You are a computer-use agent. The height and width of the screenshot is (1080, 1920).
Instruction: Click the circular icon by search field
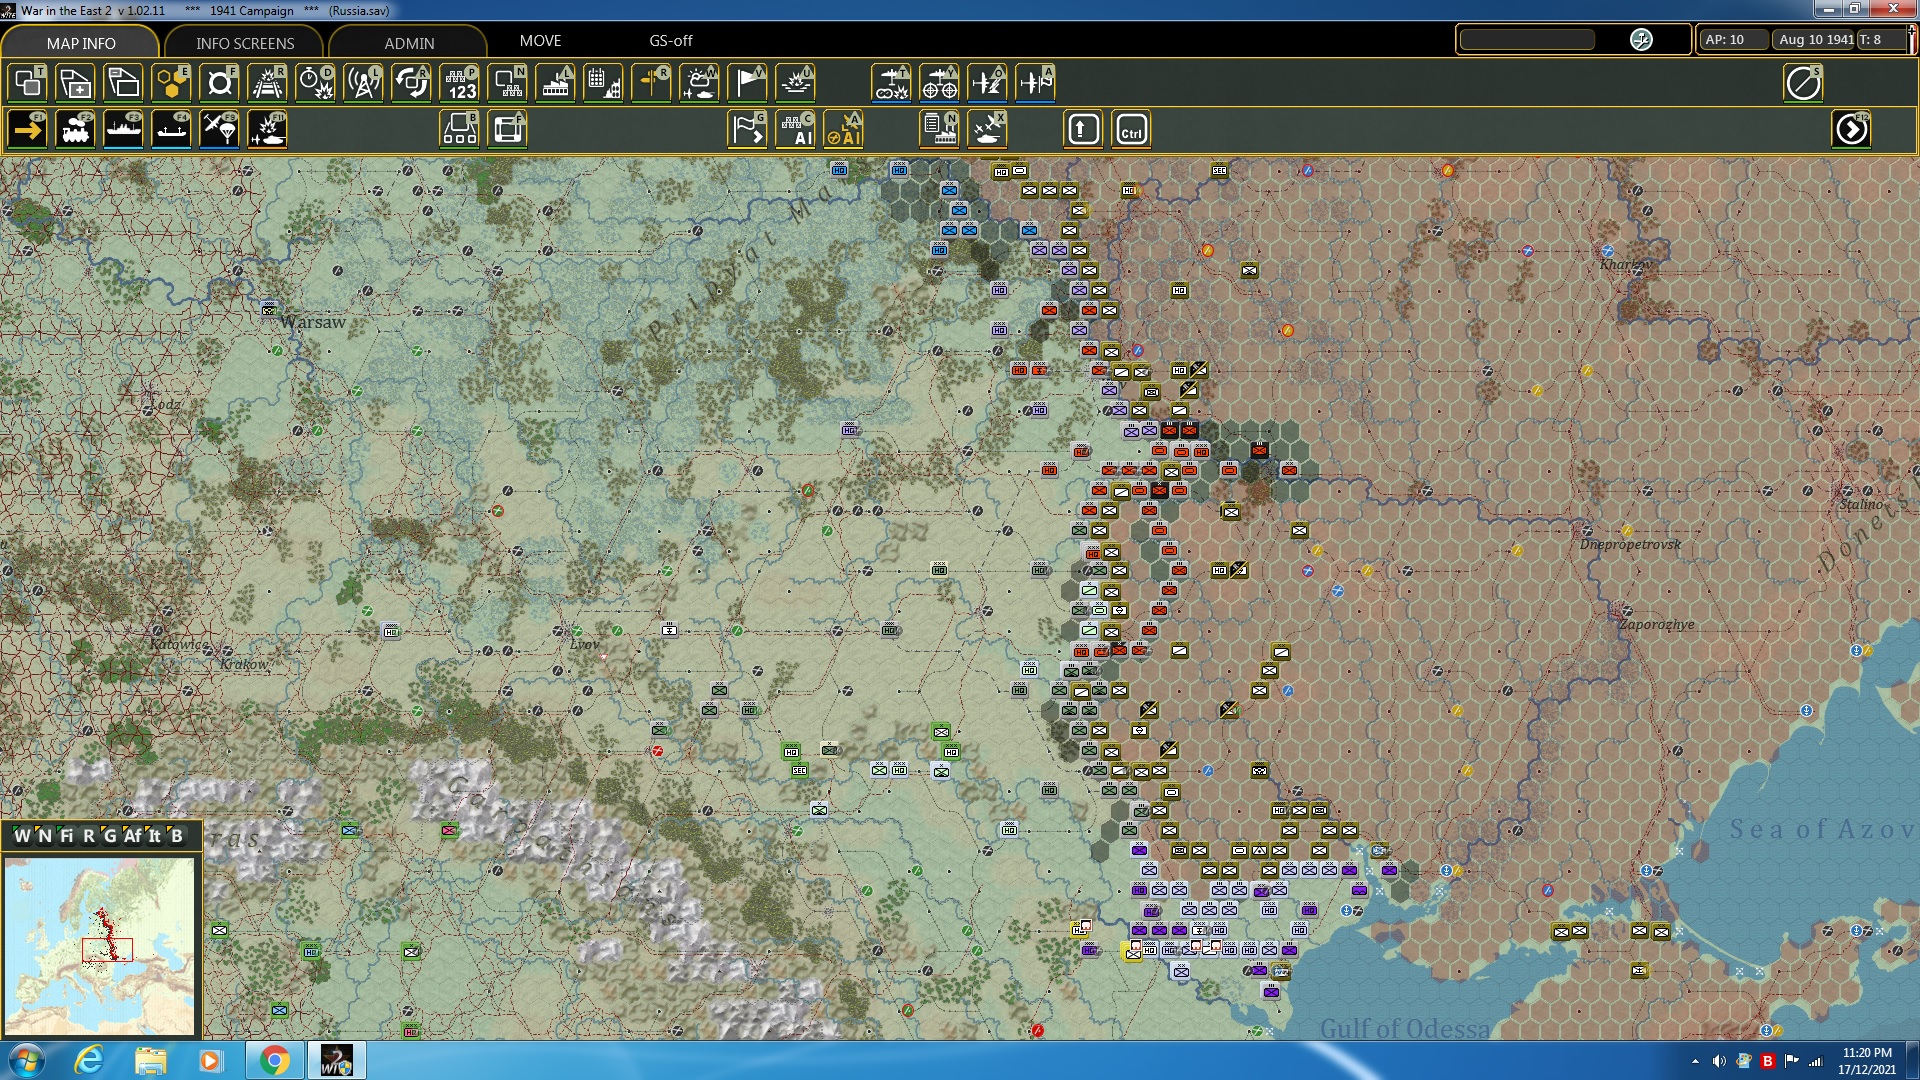coord(1641,40)
